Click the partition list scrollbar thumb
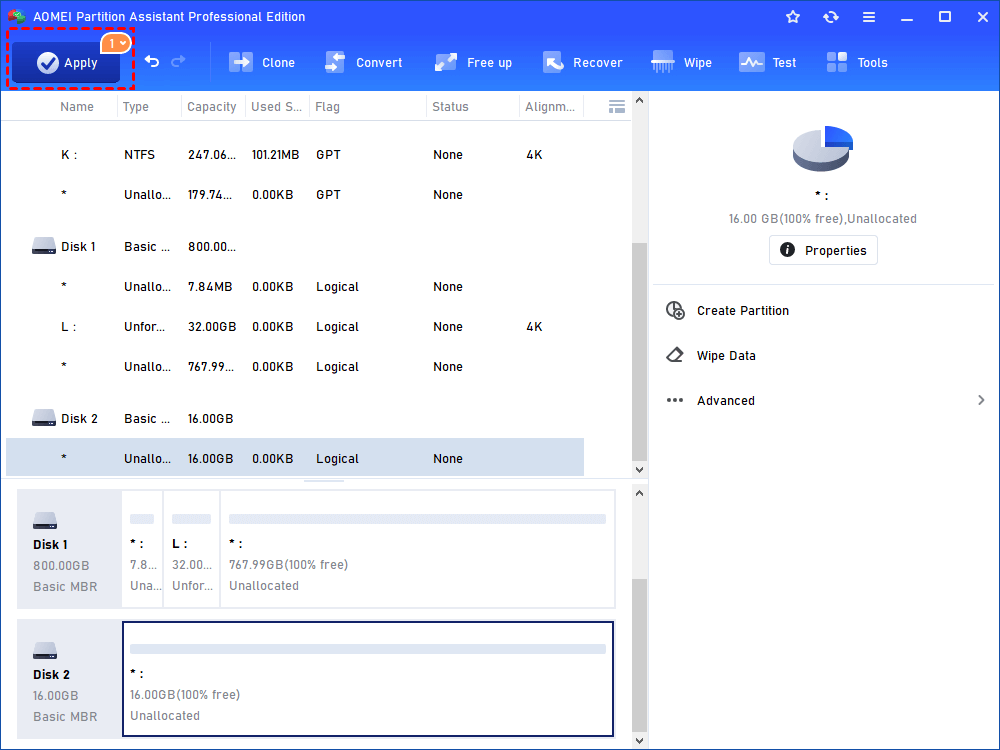Image resolution: width=1000 pixels, height=750 pixels. [x=639, y=351]
